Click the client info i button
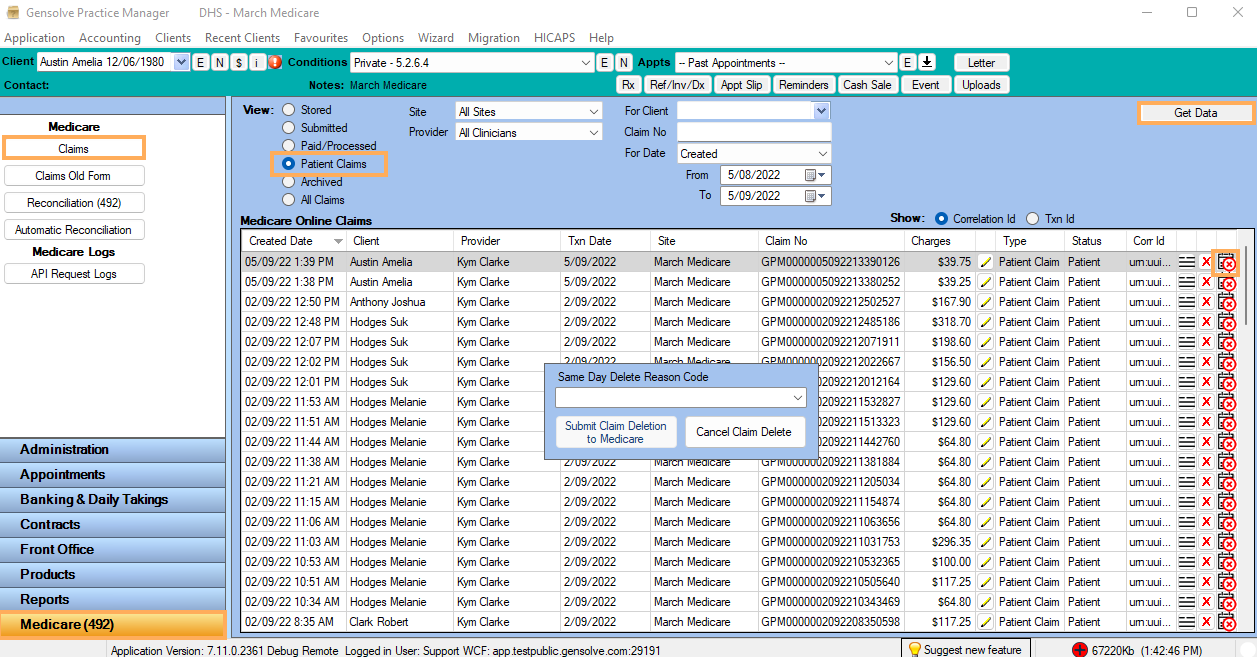Image resolution: width=1257 pixels, height=657 pixels. point(257,62)
